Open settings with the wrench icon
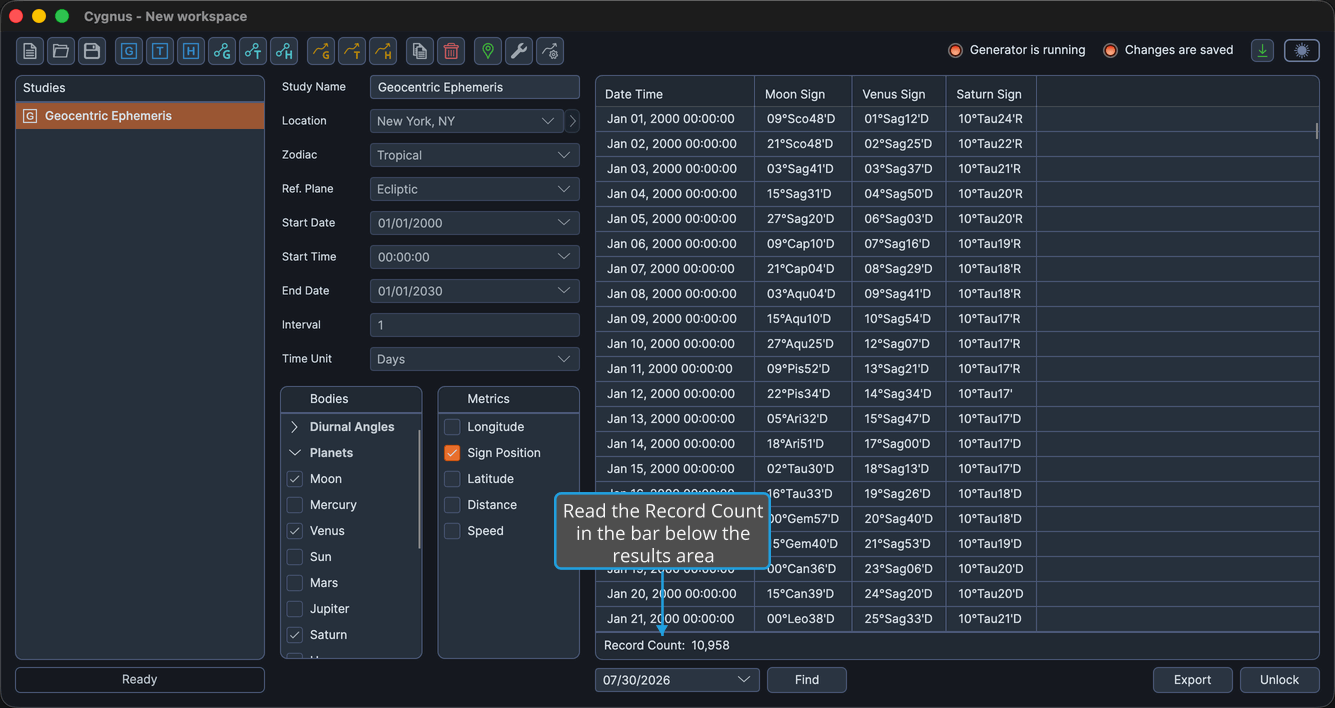Screen dimensions: 1335x708 point(519,51)
